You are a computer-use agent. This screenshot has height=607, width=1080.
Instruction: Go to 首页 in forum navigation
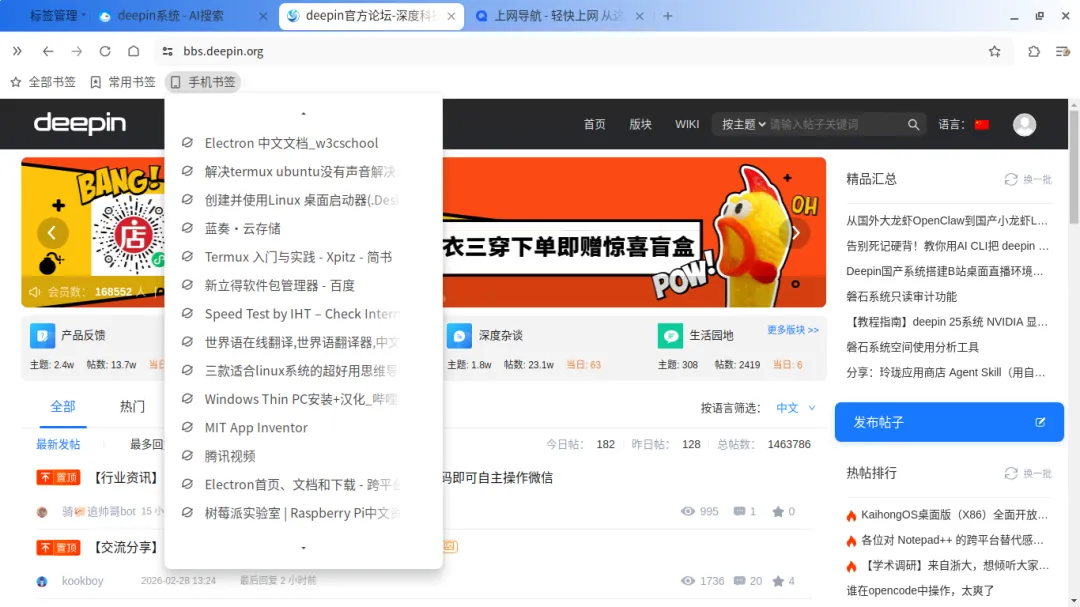click(x=594, y=124)
